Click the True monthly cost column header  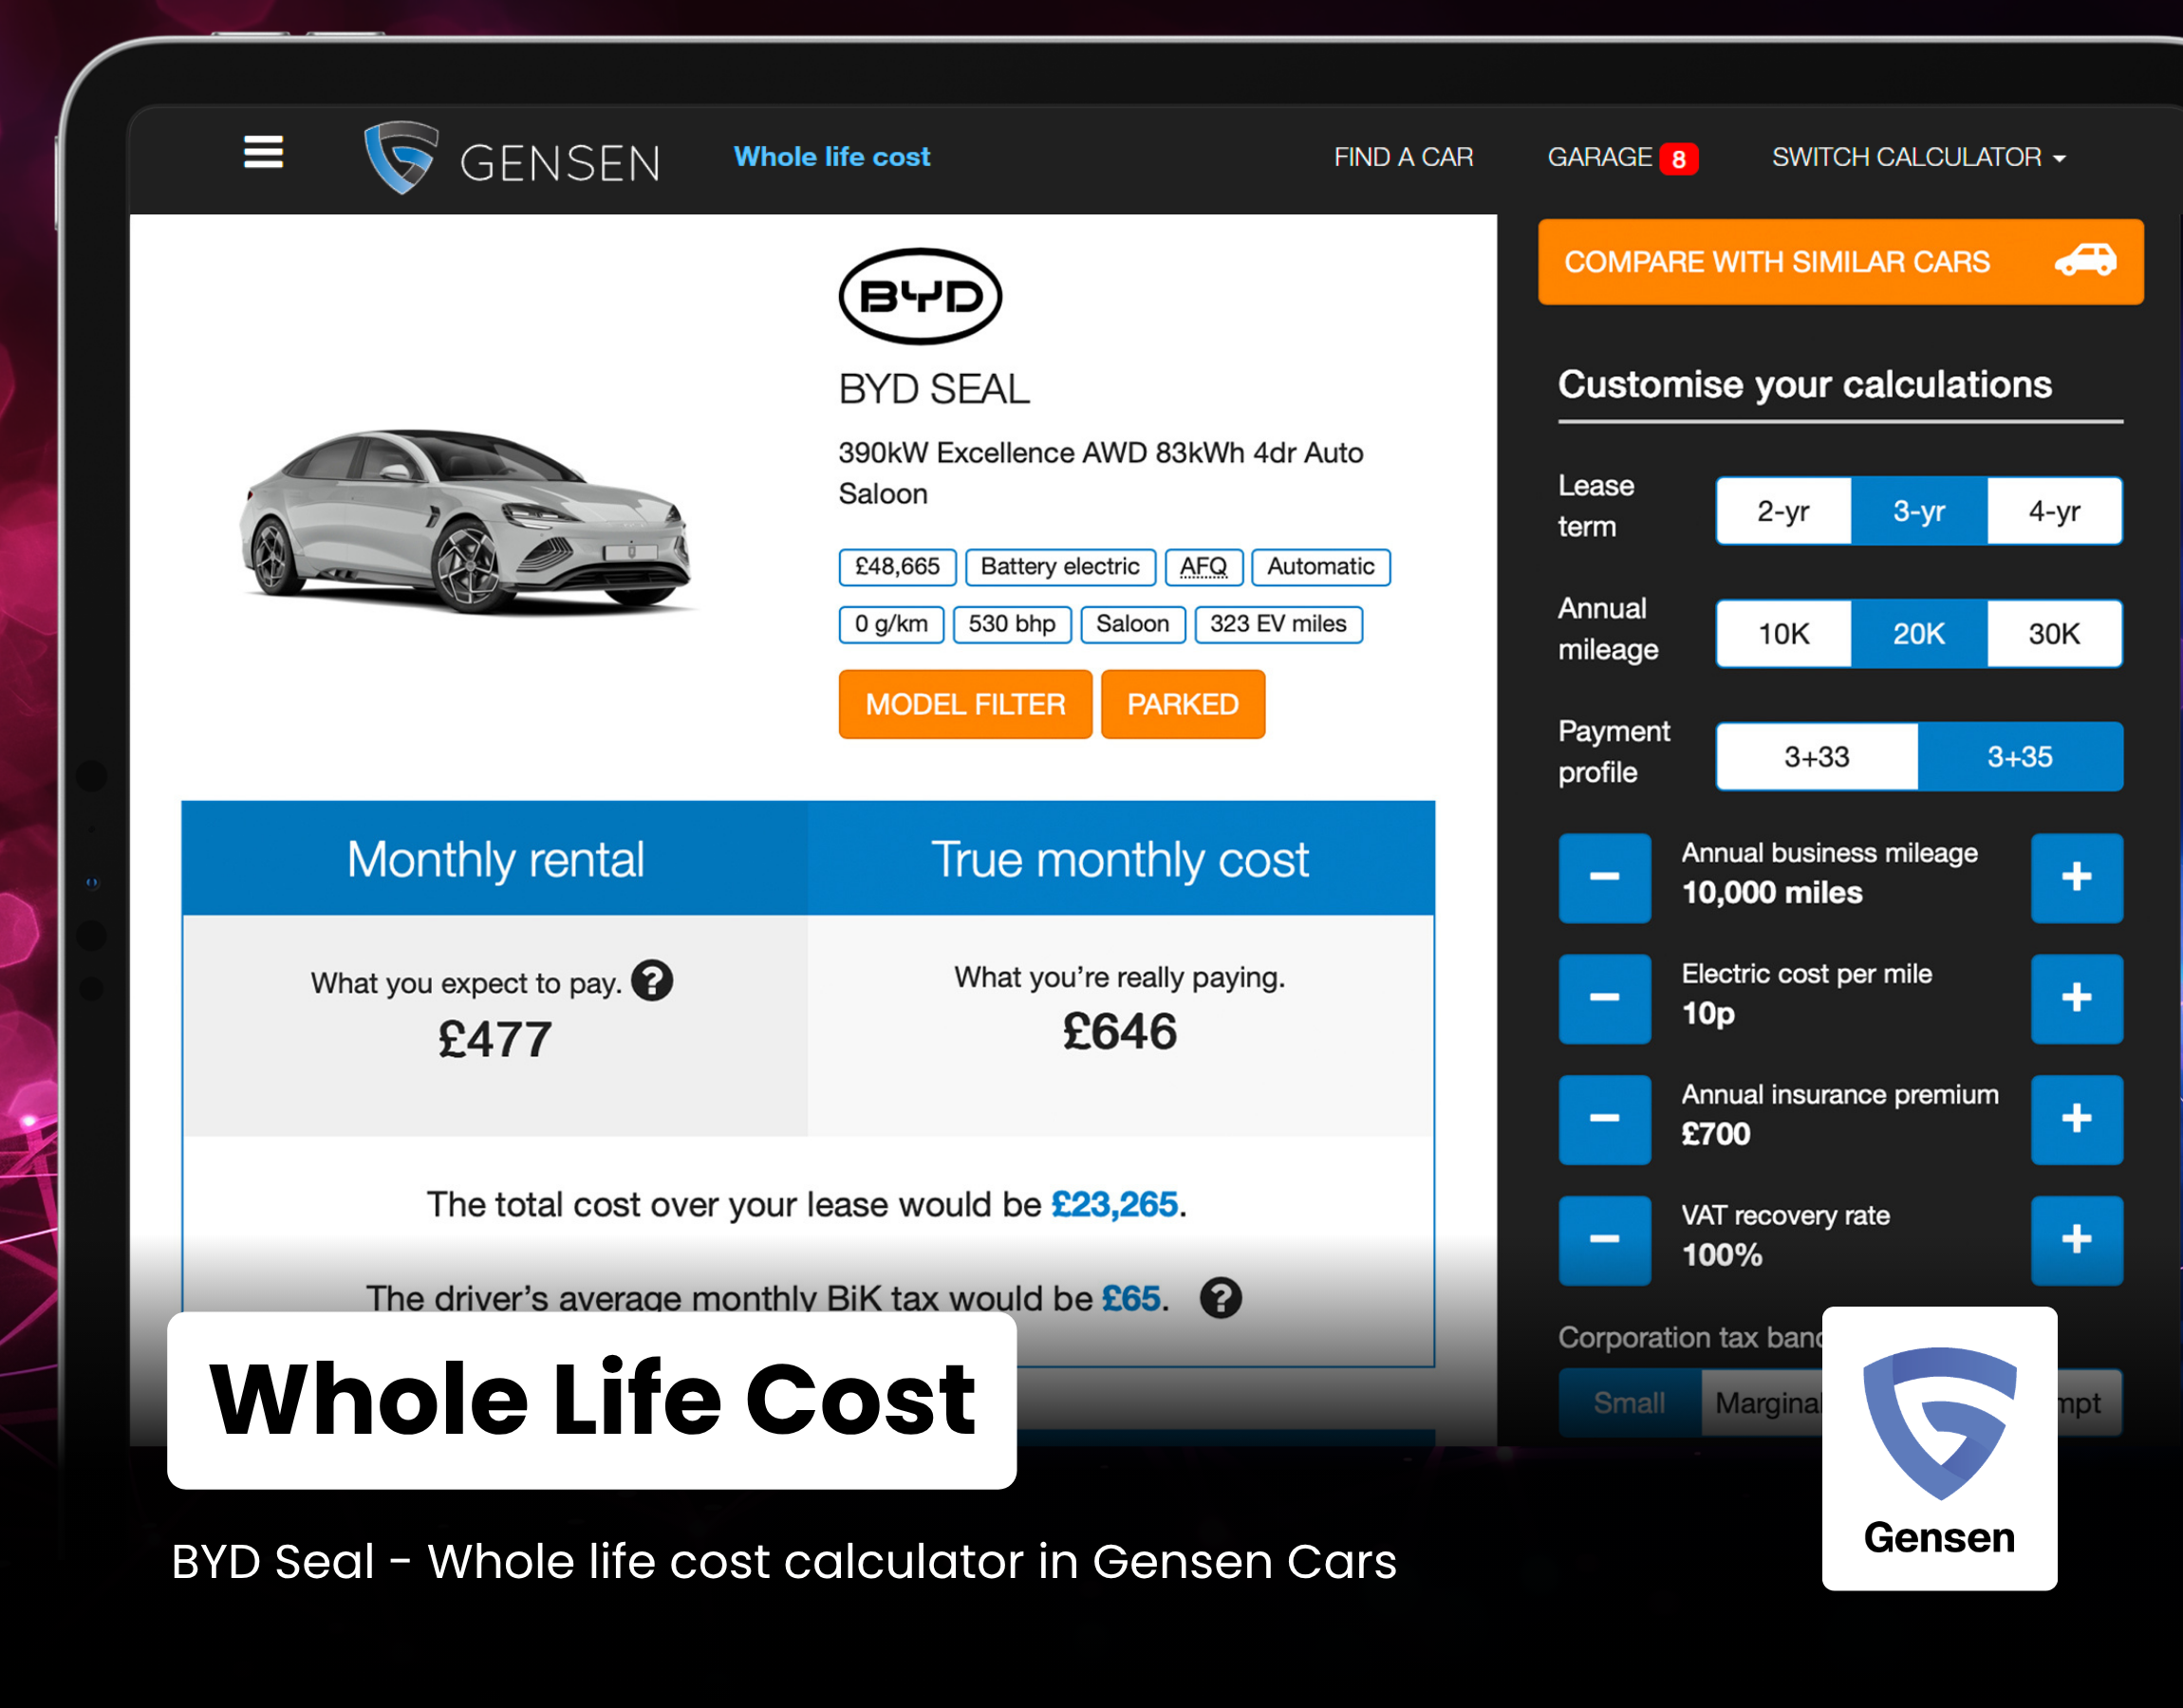(x=1120, y=859)
